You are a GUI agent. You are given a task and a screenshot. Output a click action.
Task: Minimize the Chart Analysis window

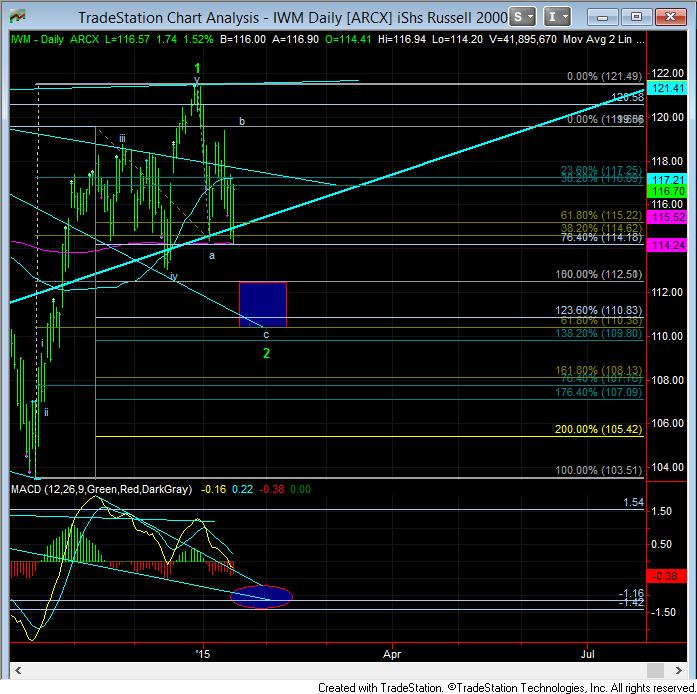[602, 17]
